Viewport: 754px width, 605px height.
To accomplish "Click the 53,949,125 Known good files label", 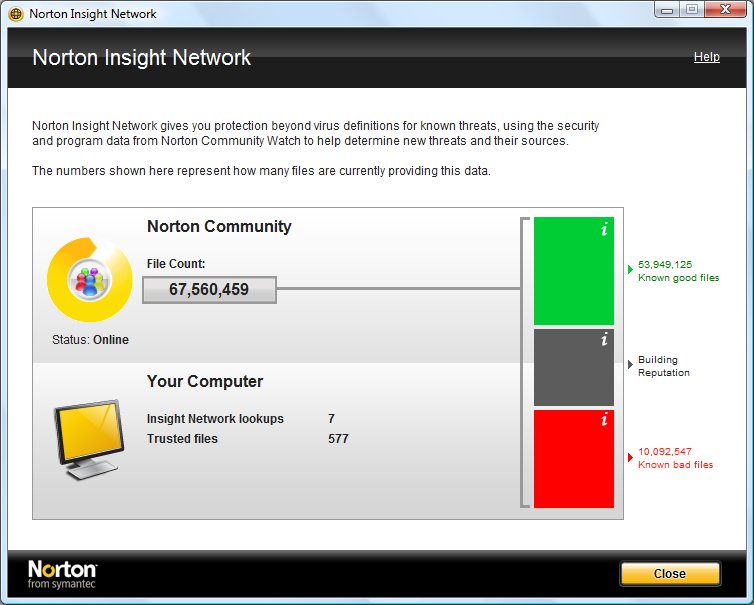I will pos(678,271).
